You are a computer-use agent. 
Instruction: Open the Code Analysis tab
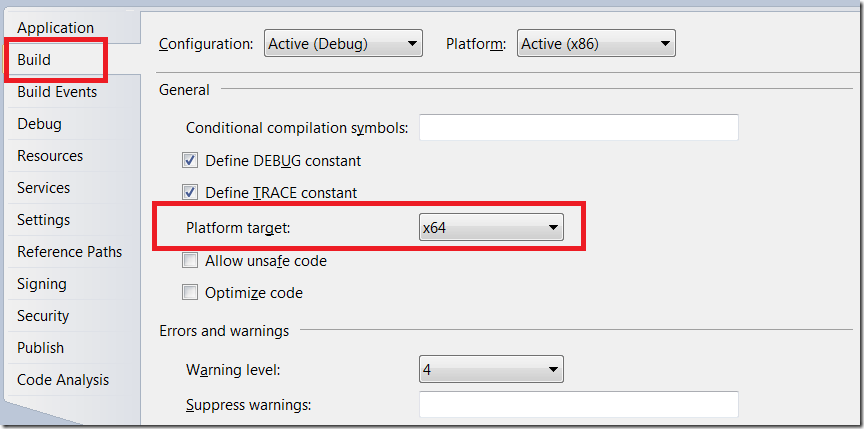63,379
